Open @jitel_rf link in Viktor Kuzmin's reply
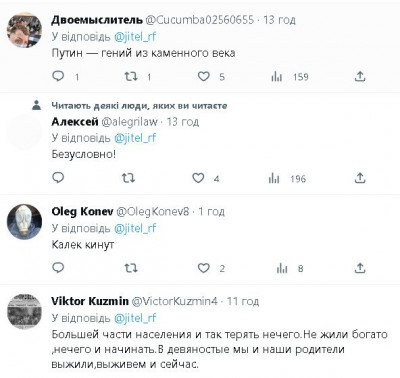The width and height of the screenshot is (400, 378). pos(135,318)
